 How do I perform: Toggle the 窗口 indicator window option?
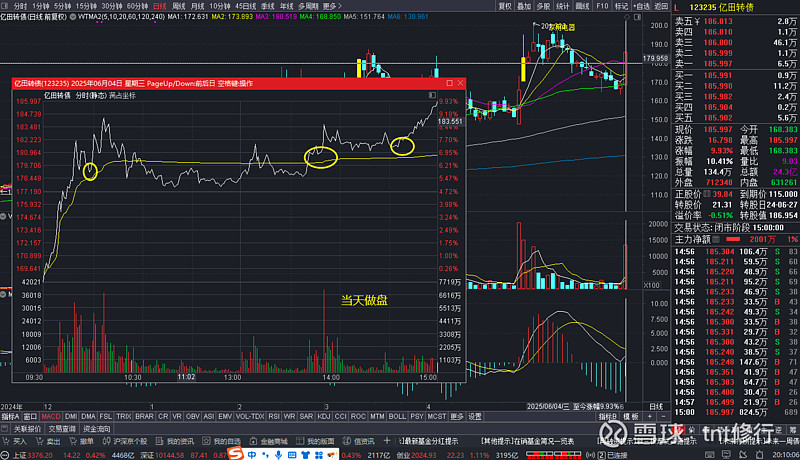pyautogui.click(x=30, y=417)
